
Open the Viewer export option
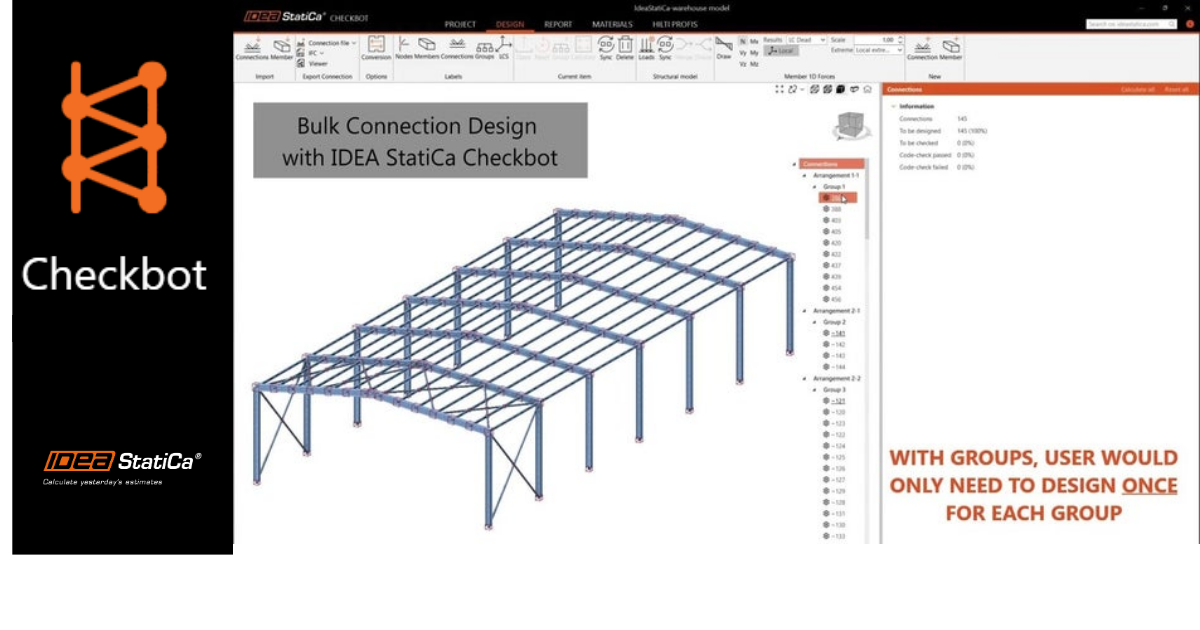(x=311, y=63)
